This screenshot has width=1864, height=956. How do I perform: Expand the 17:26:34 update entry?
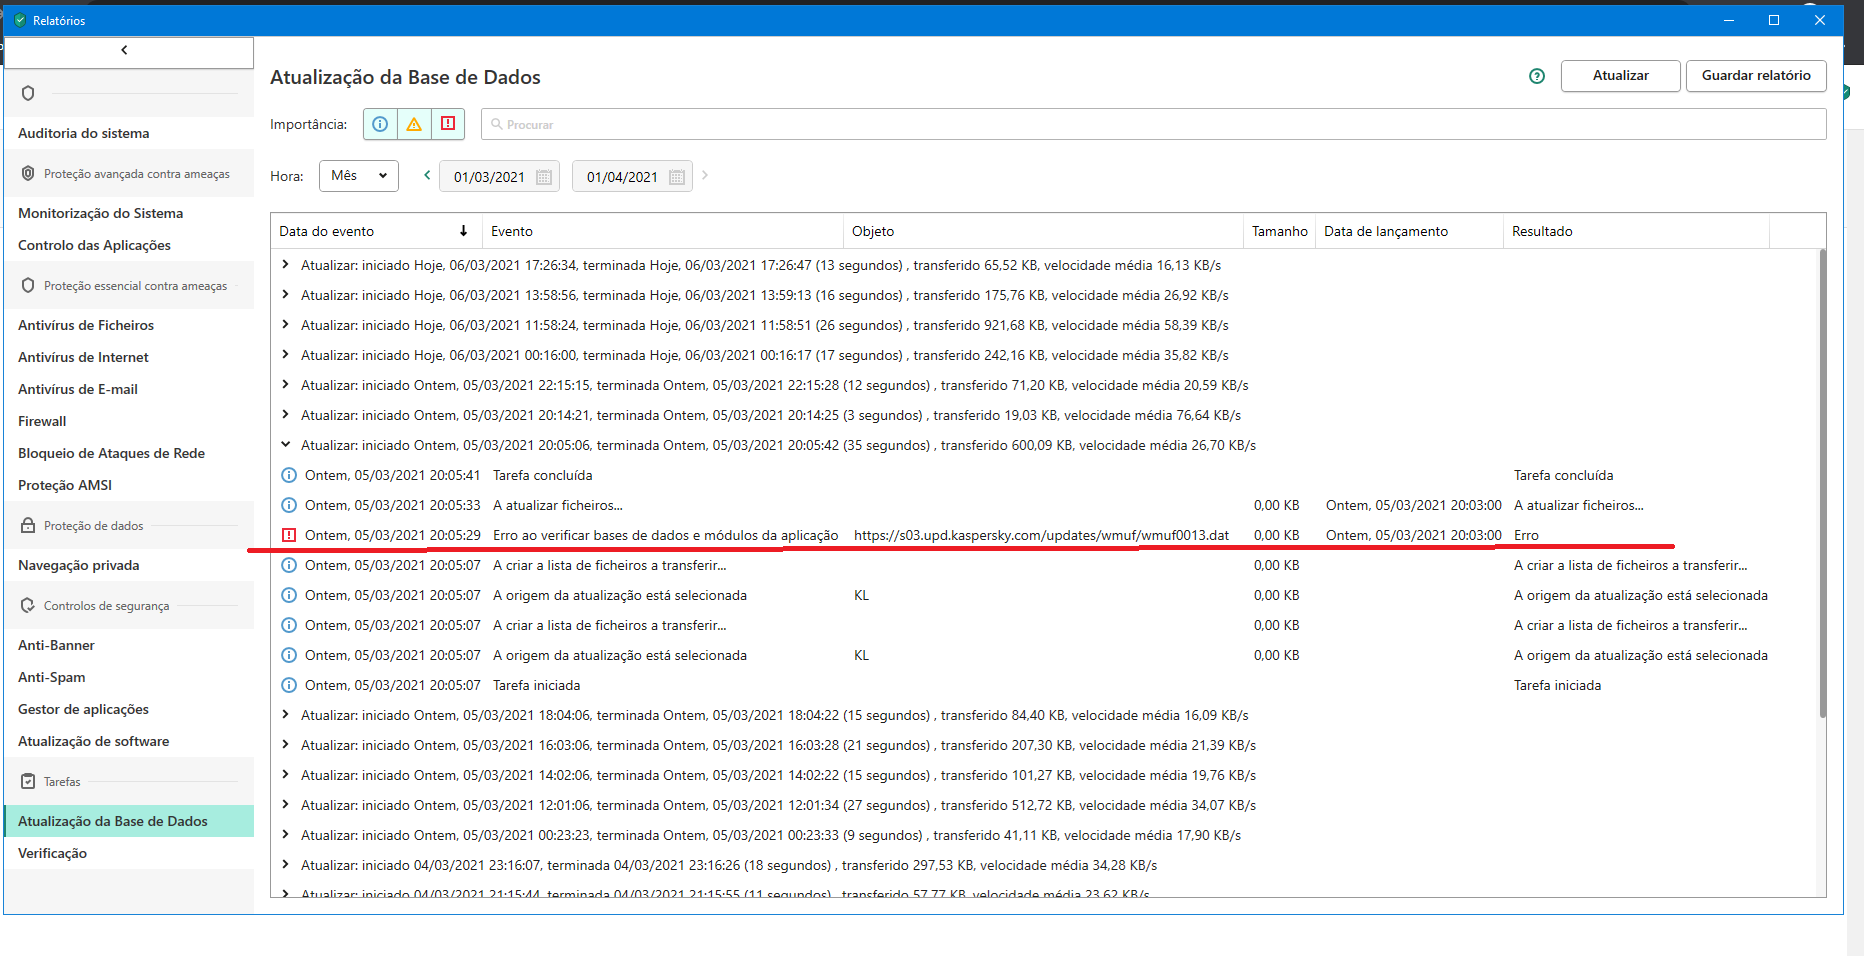point(286,265)
